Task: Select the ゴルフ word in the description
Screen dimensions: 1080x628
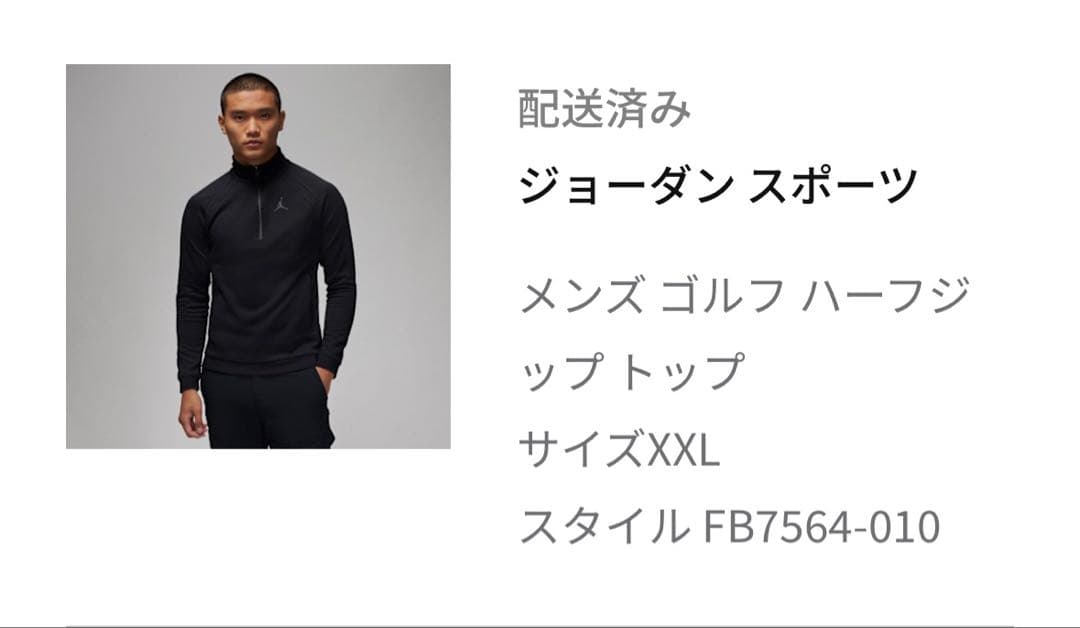Action: [x=723, y=294]
